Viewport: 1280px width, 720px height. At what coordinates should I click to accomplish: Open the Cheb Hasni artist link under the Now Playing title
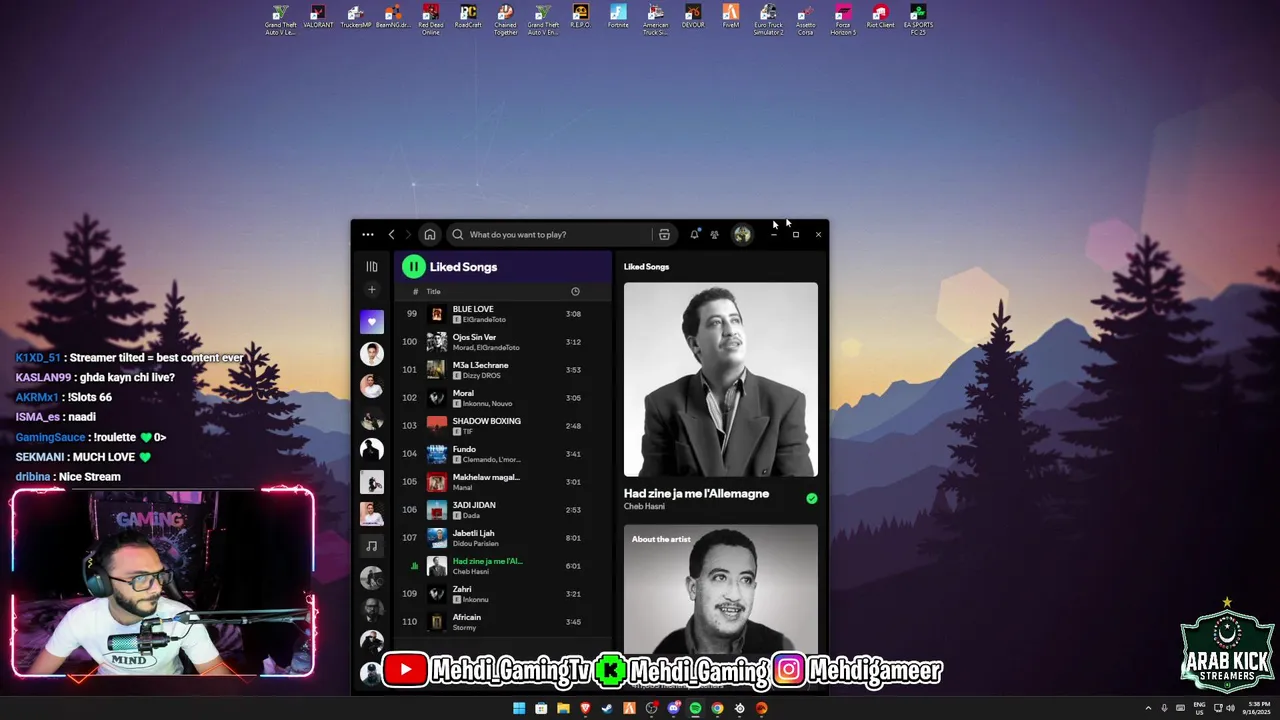click(644, 507)
